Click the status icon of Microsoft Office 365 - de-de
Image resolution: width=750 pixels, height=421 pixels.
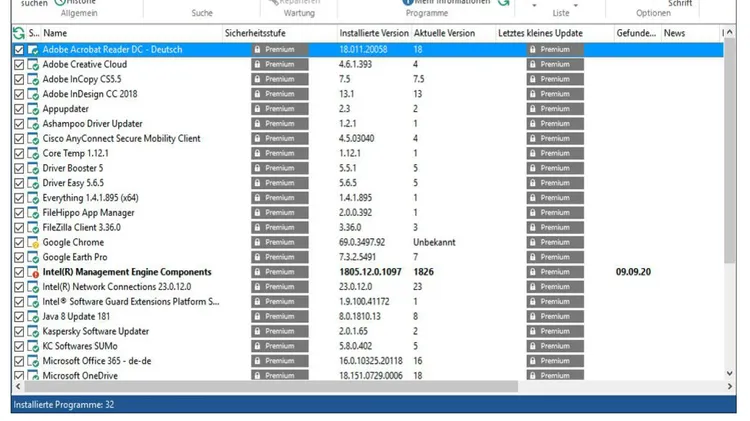pos(33,361)
